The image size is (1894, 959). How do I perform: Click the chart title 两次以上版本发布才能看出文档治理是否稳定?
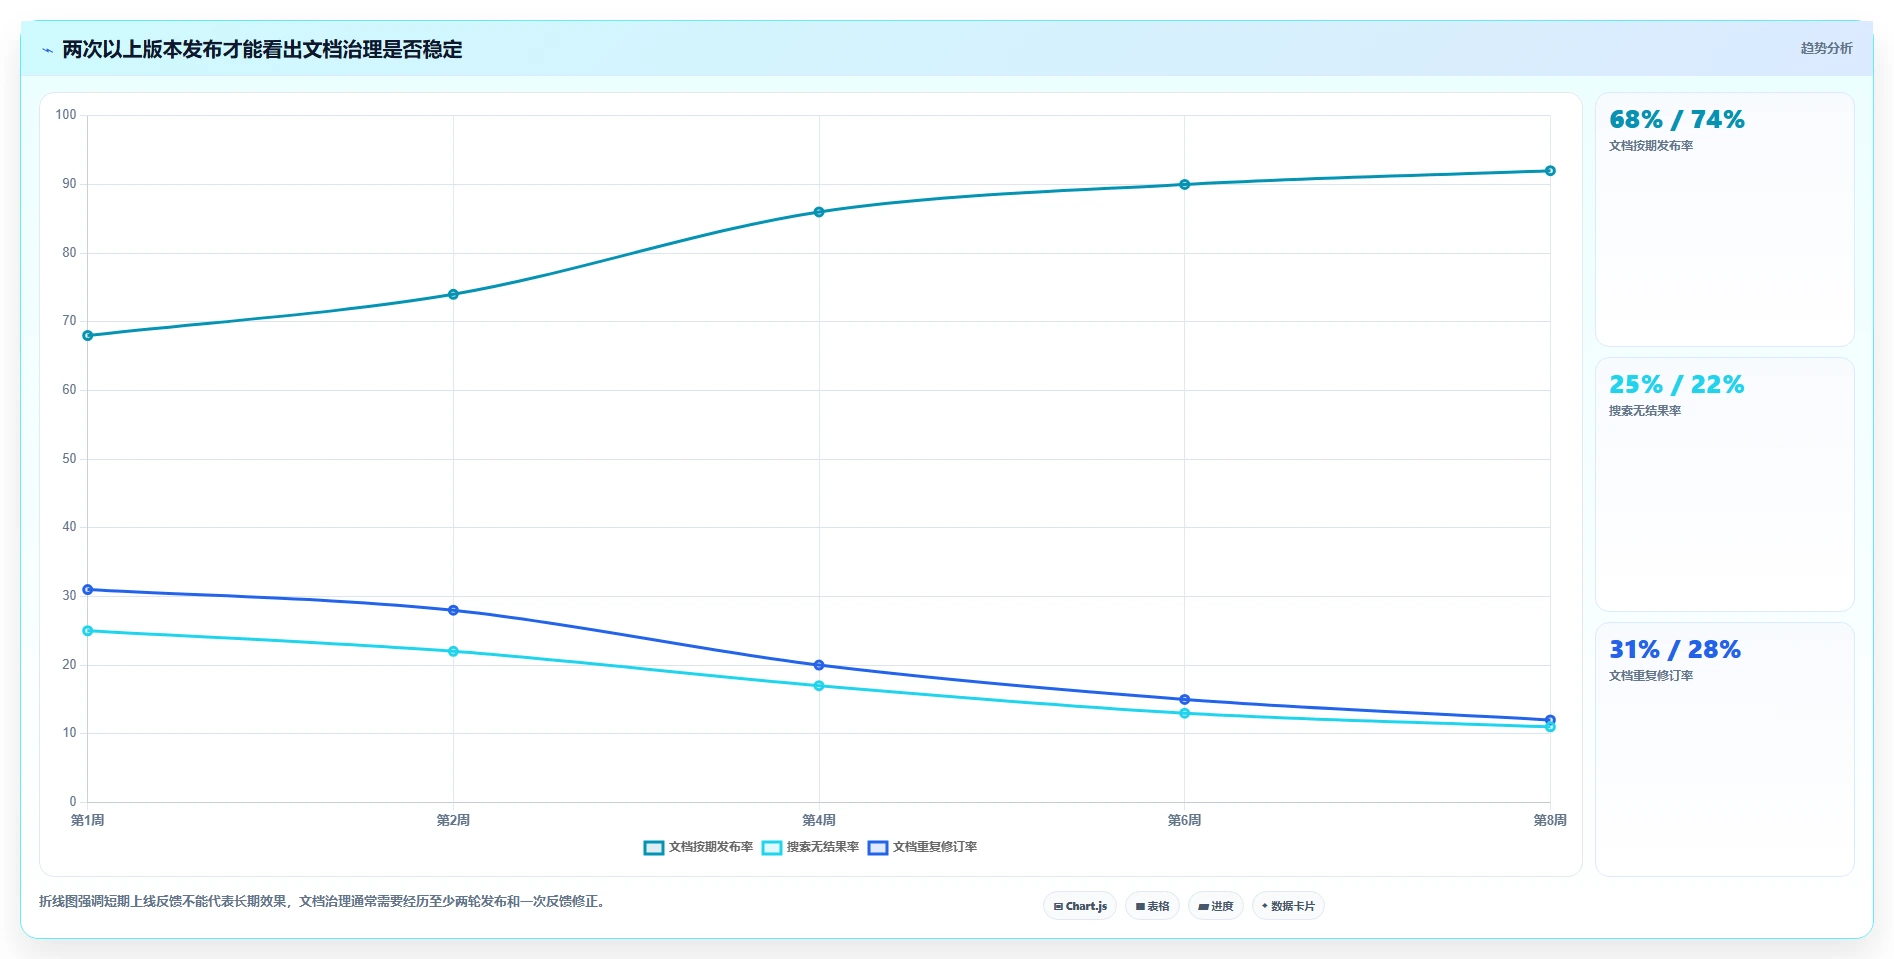point(262,50)
